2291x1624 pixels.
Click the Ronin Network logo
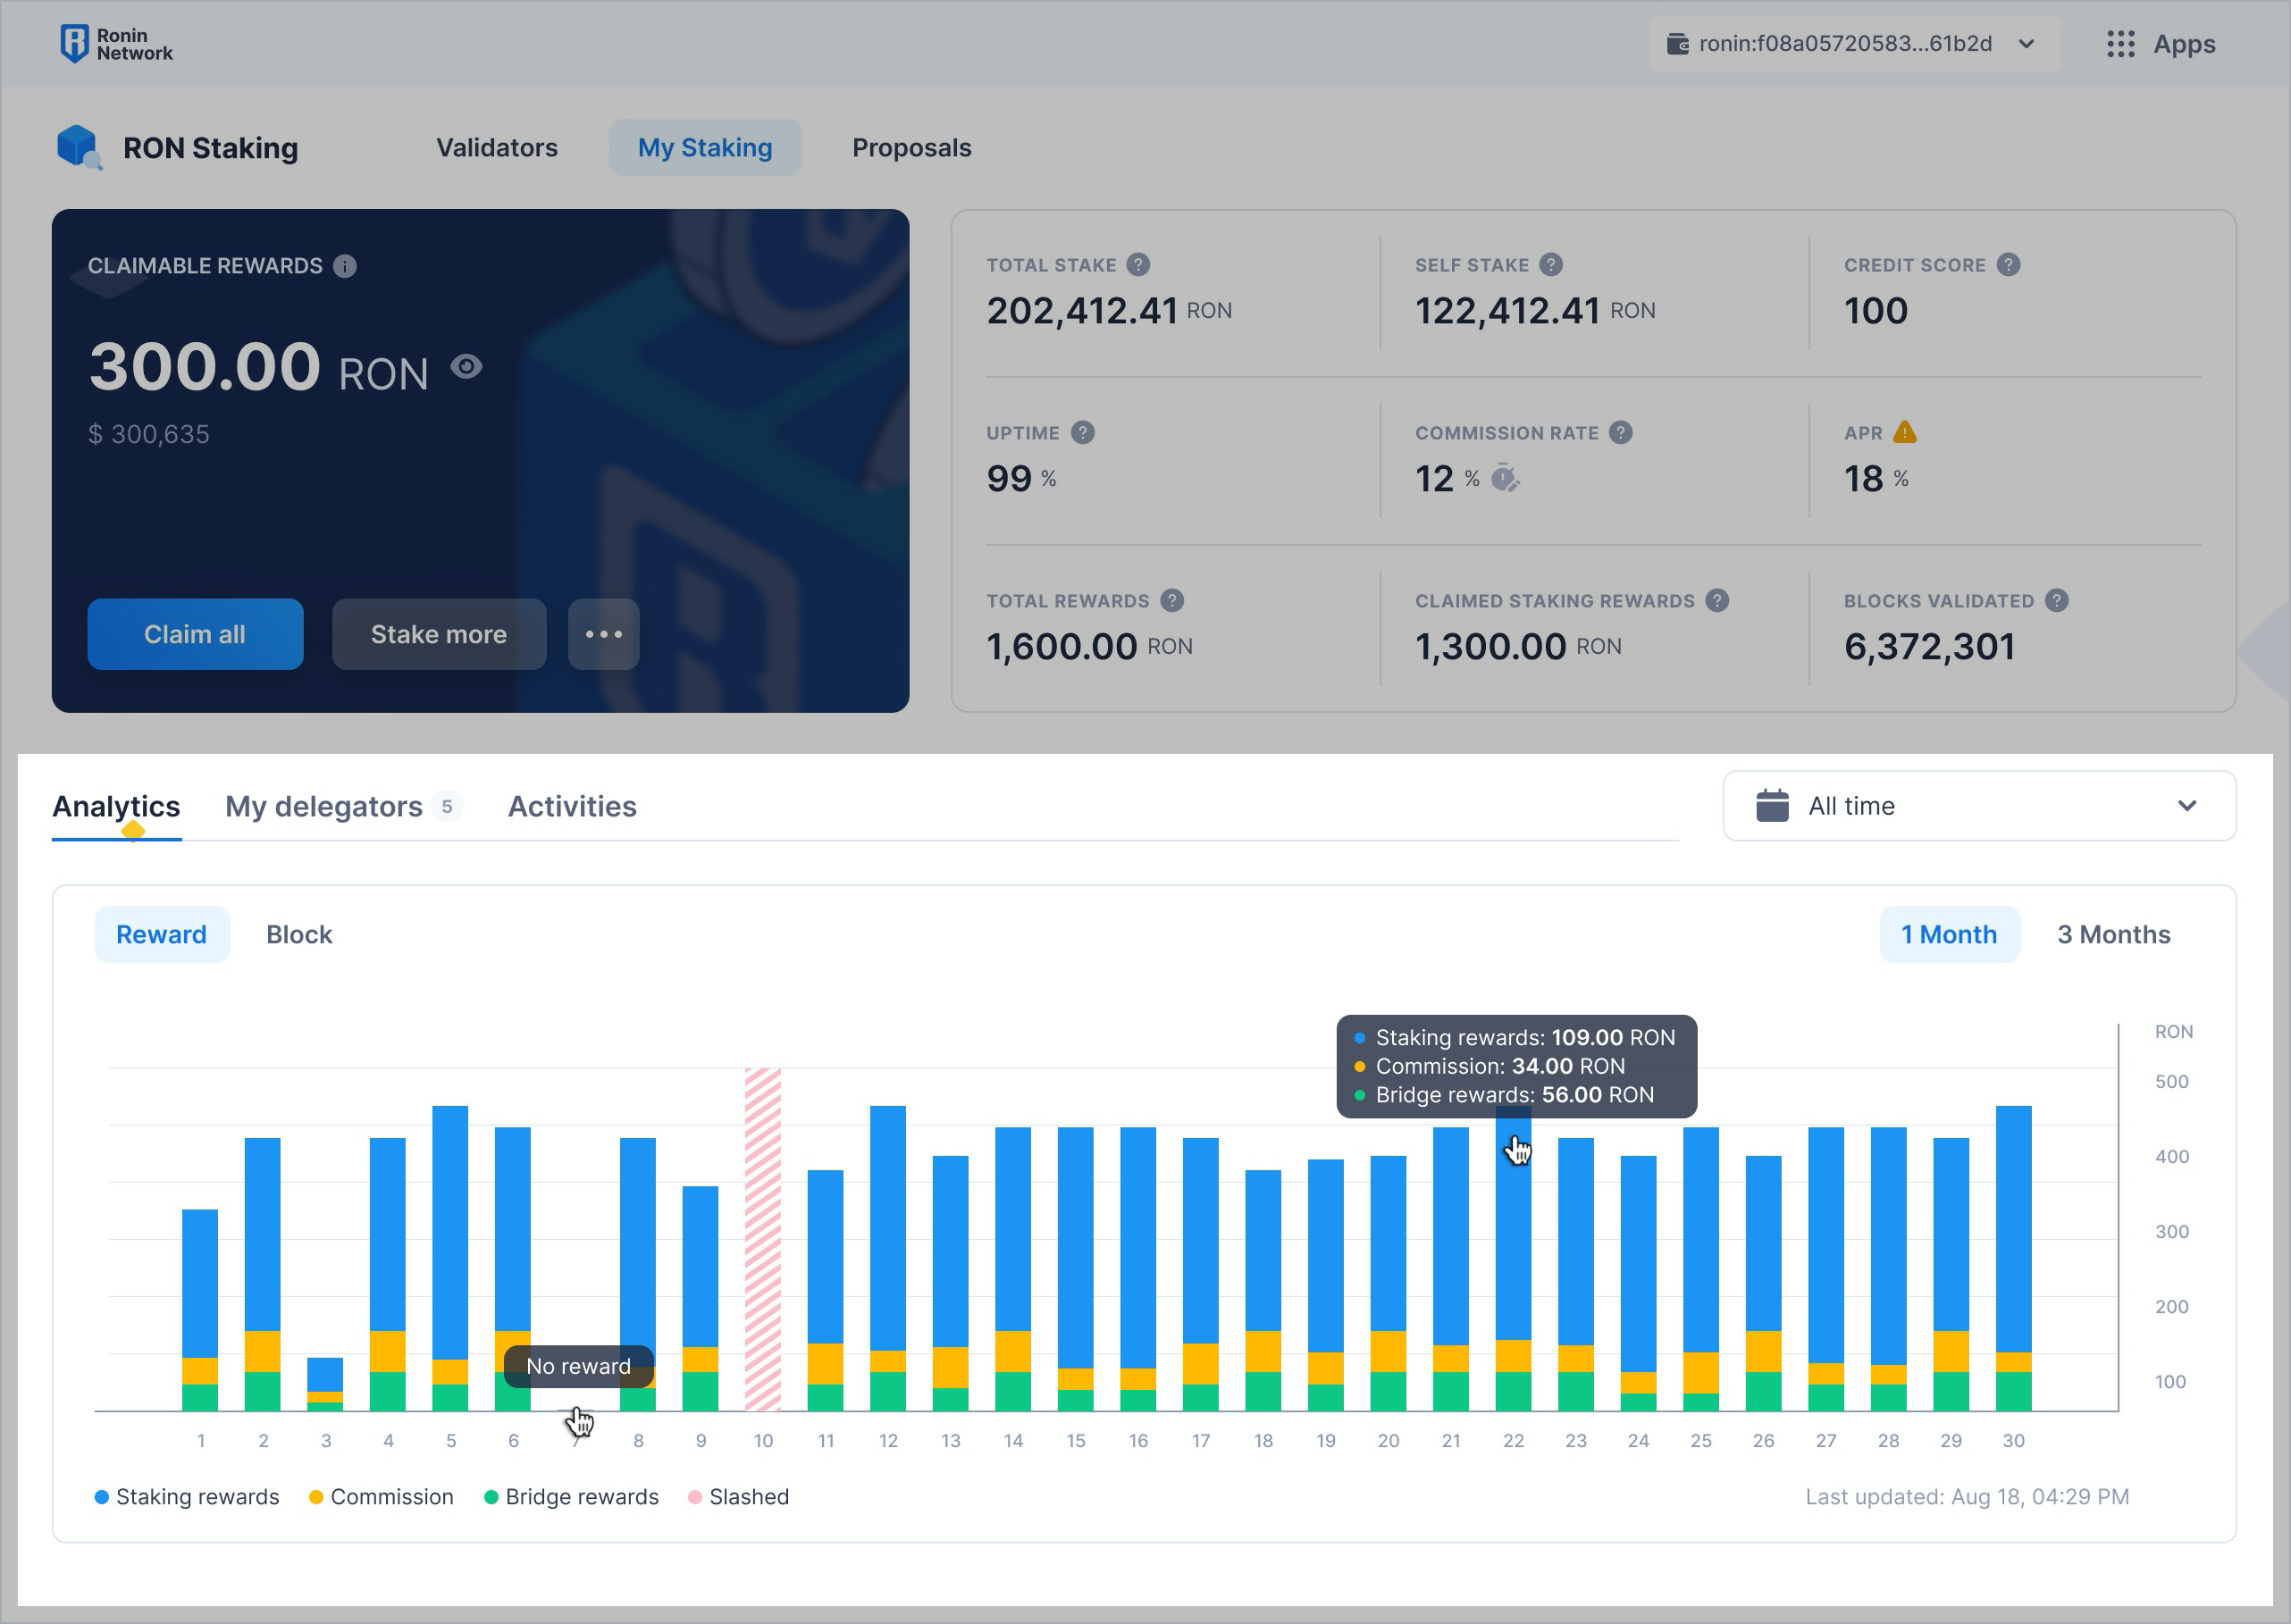click(x=115, y=44)
